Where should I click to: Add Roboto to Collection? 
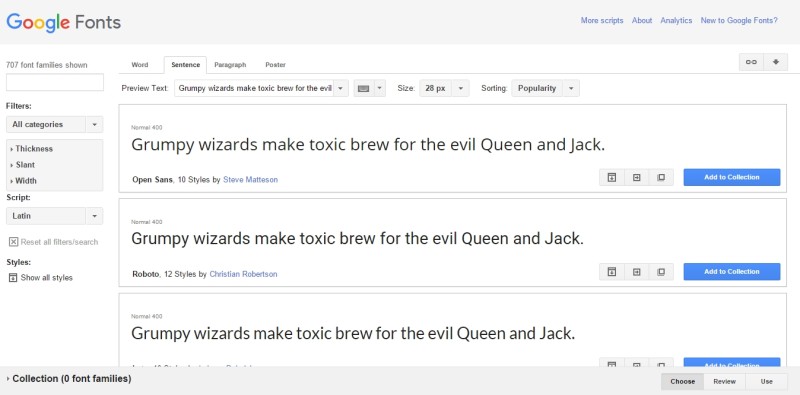pos(732,271)
